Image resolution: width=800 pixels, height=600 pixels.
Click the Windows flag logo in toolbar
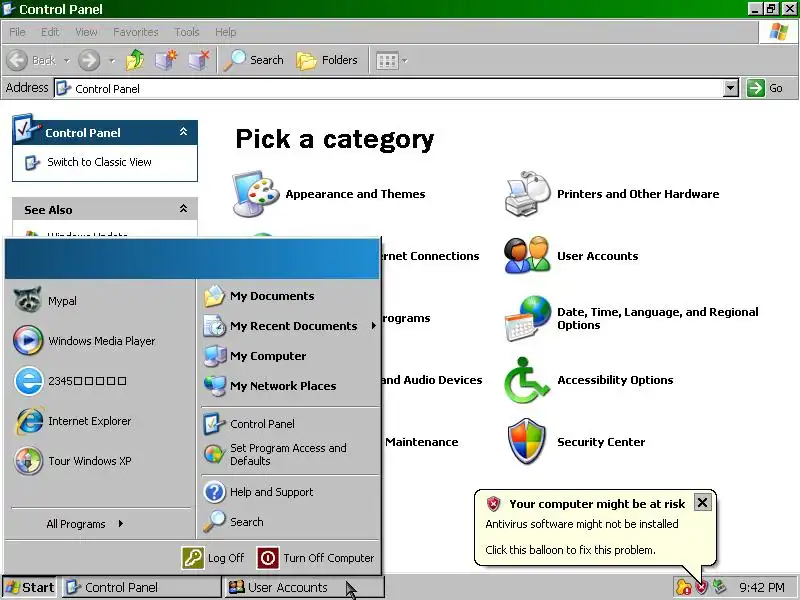pos(778,32)
